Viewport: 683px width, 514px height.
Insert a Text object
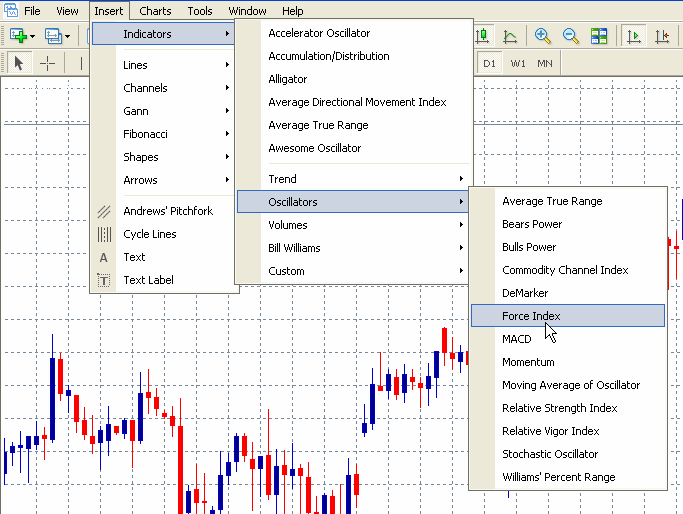coord(165,257)
